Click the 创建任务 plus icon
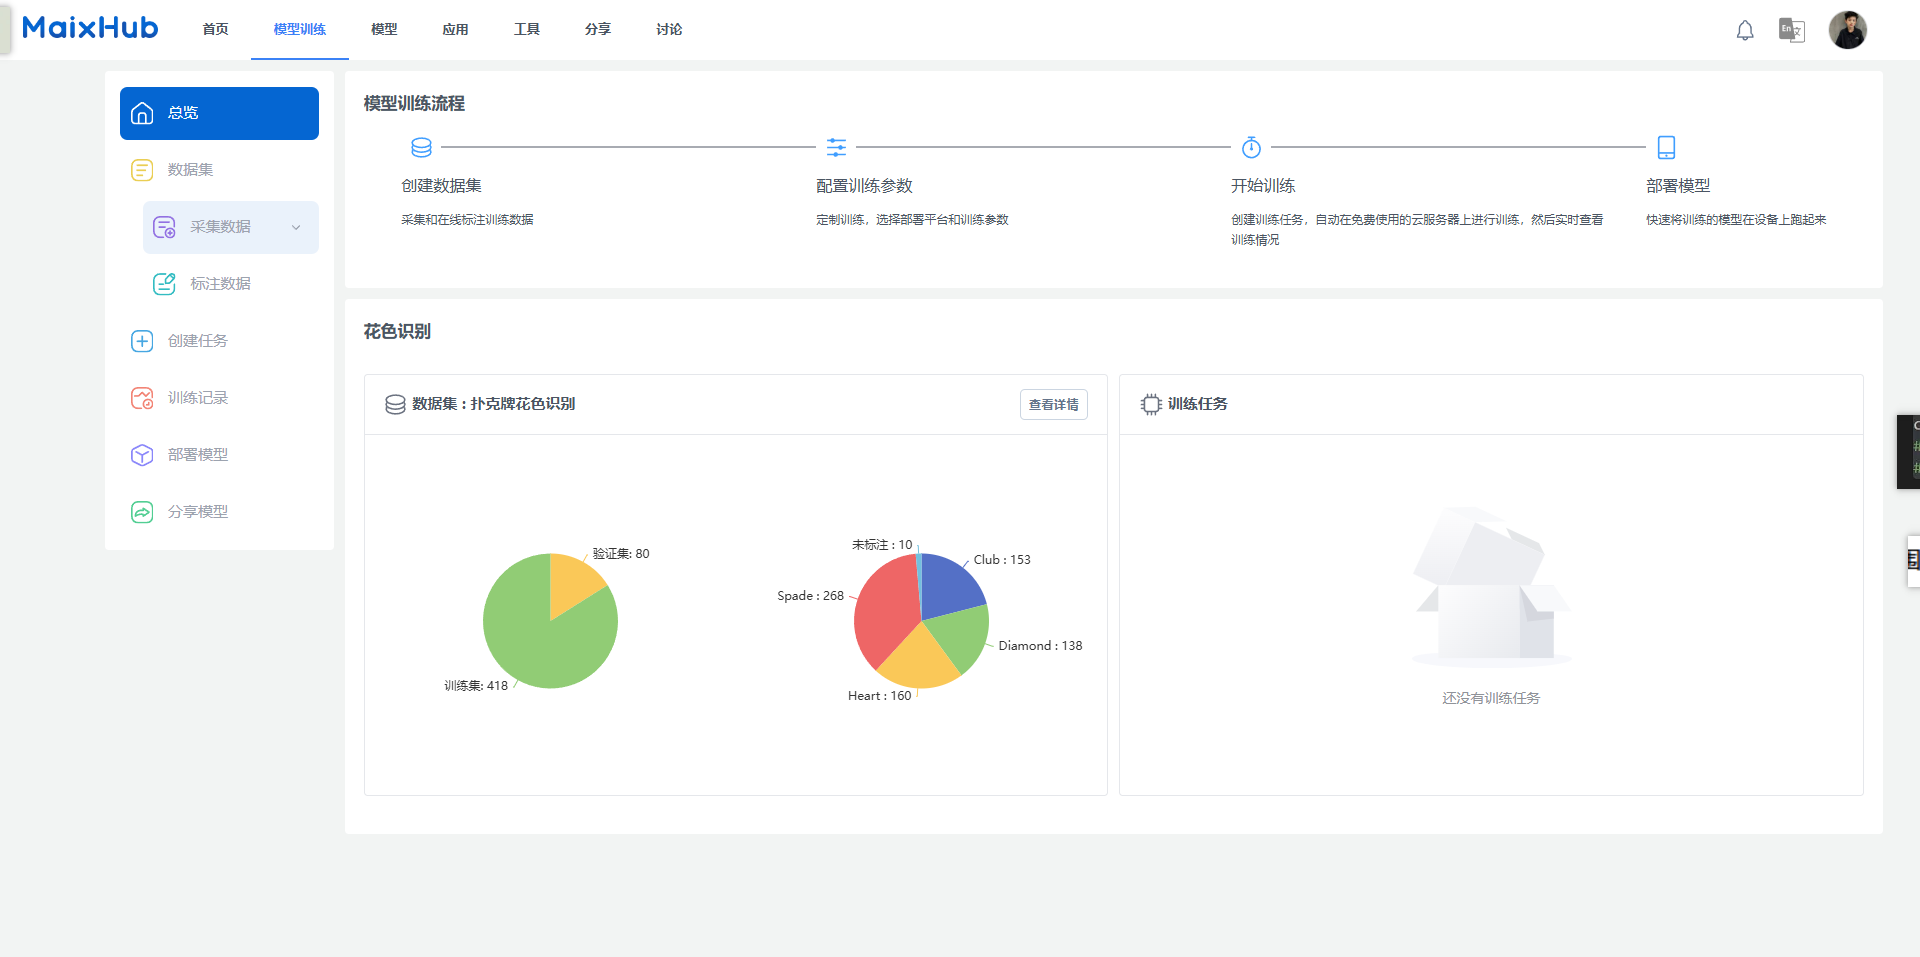 [x=142, y=341]
